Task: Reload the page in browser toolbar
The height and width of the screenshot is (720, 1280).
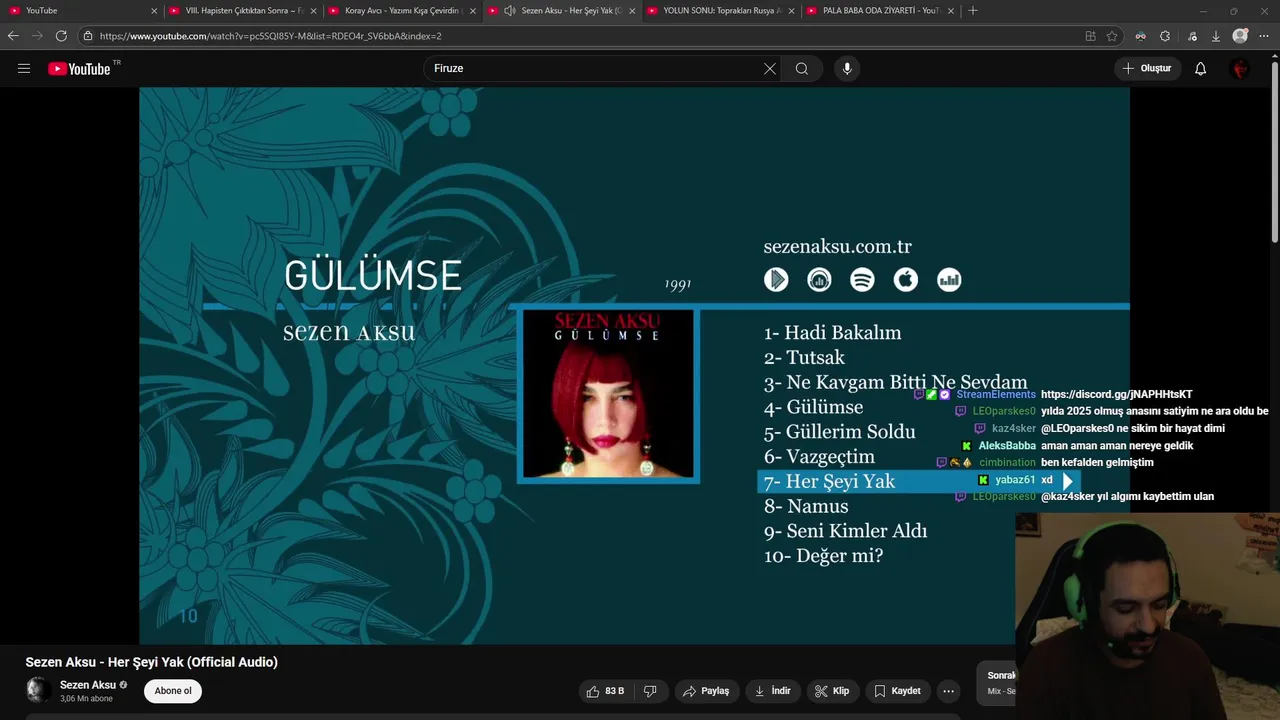Action: click(61, 36)
